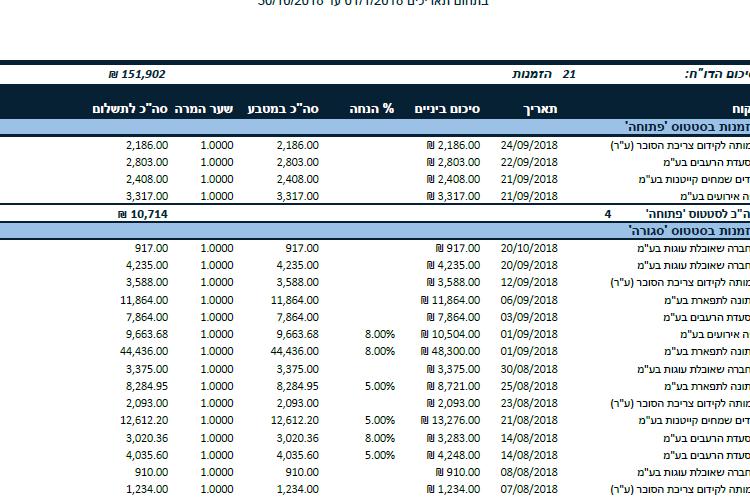Click the 5.00% discount in the 4,248.00 row
This screenshot has height=500, width=750.
click(380, 455)
